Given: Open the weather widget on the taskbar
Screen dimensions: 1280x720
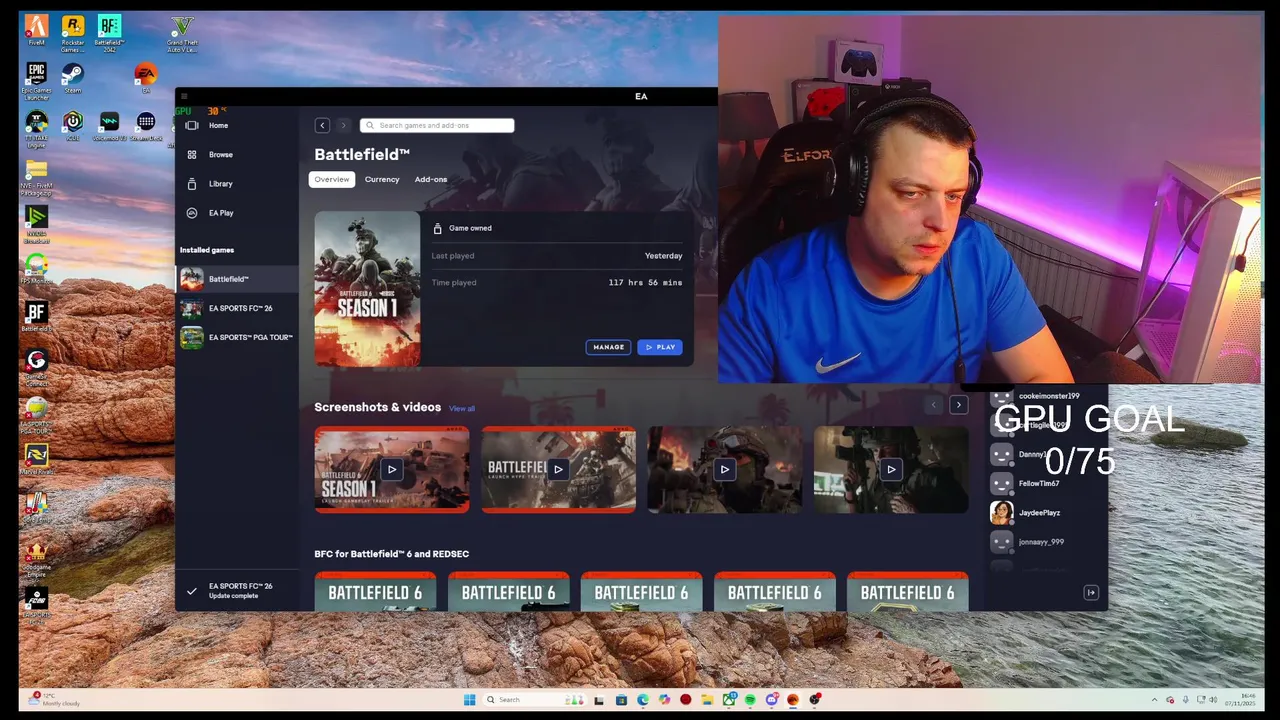Looking at the screenshot, I should click(x=55, y=699).
